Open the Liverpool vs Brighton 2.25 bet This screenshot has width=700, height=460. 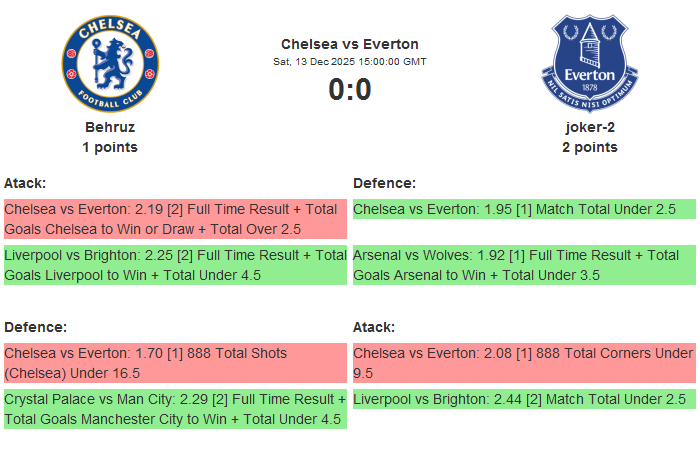pyautogui.click(x=175, y=265)
